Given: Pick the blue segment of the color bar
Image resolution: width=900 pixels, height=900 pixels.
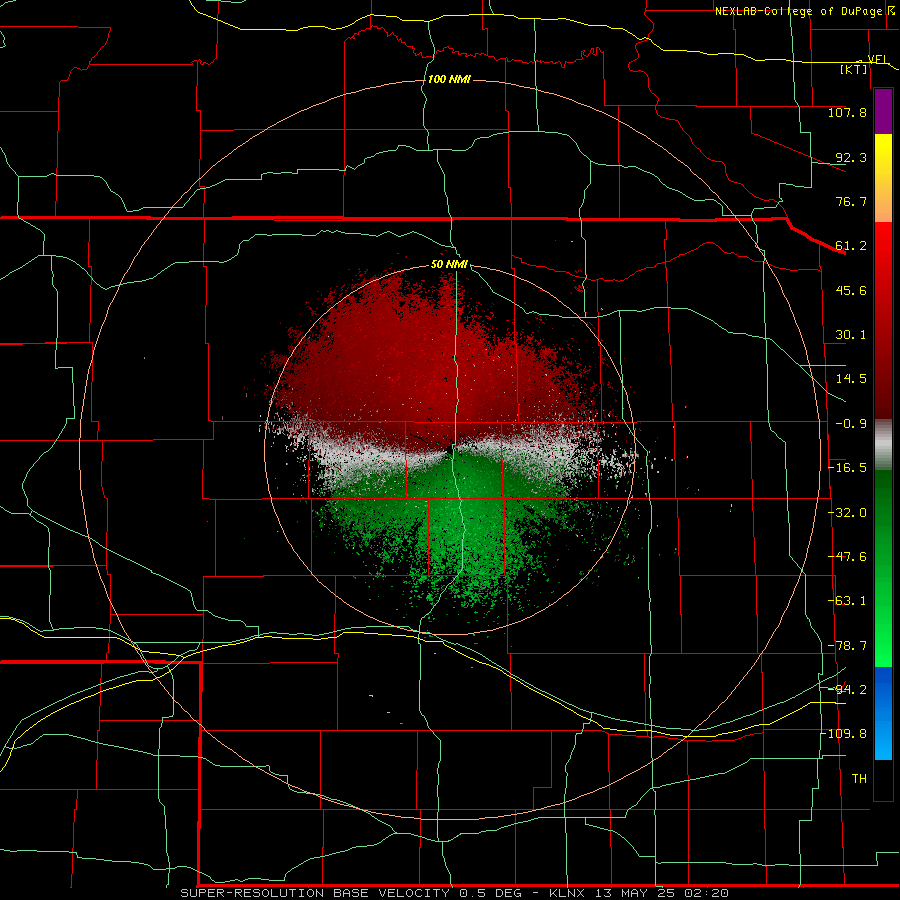Looking at the screenshot, I should [883, 713].
